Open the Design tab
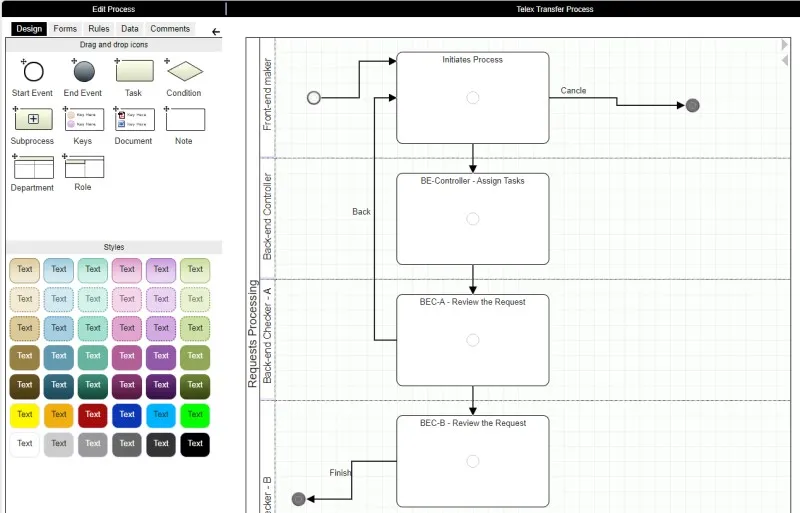This screenshot has height=513, width=800. point(29,29)
